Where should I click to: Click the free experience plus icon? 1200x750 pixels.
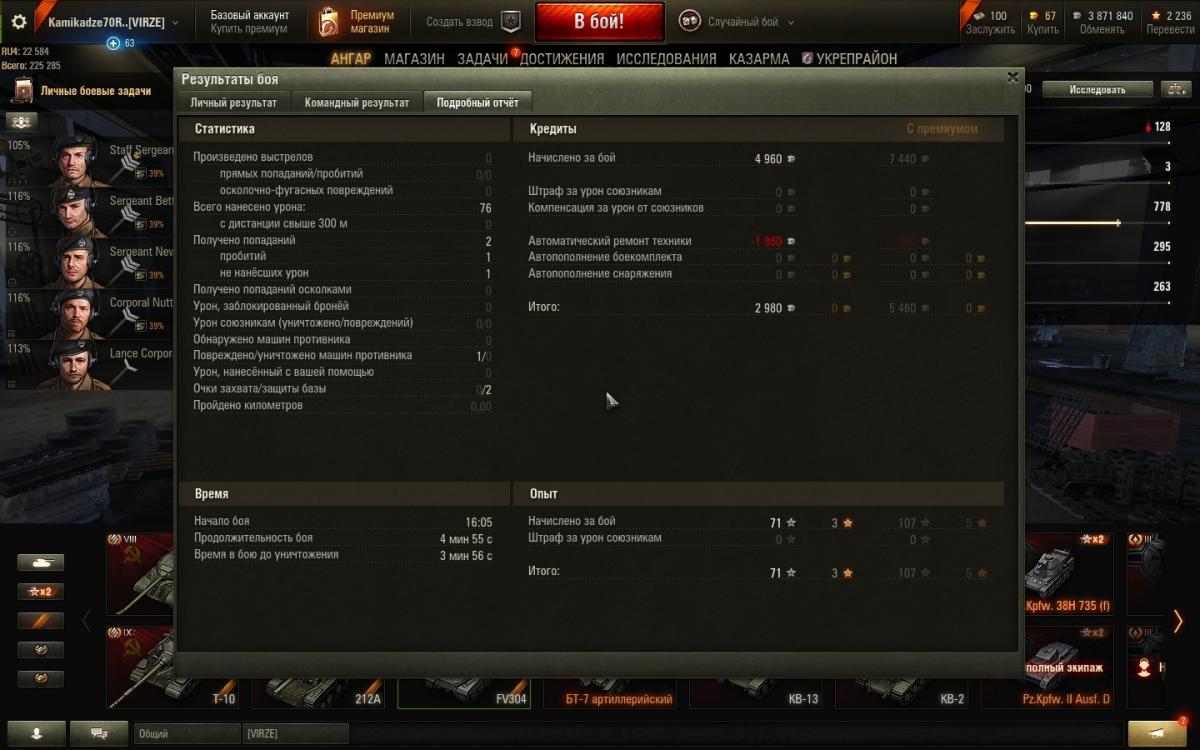click(113, 43)
